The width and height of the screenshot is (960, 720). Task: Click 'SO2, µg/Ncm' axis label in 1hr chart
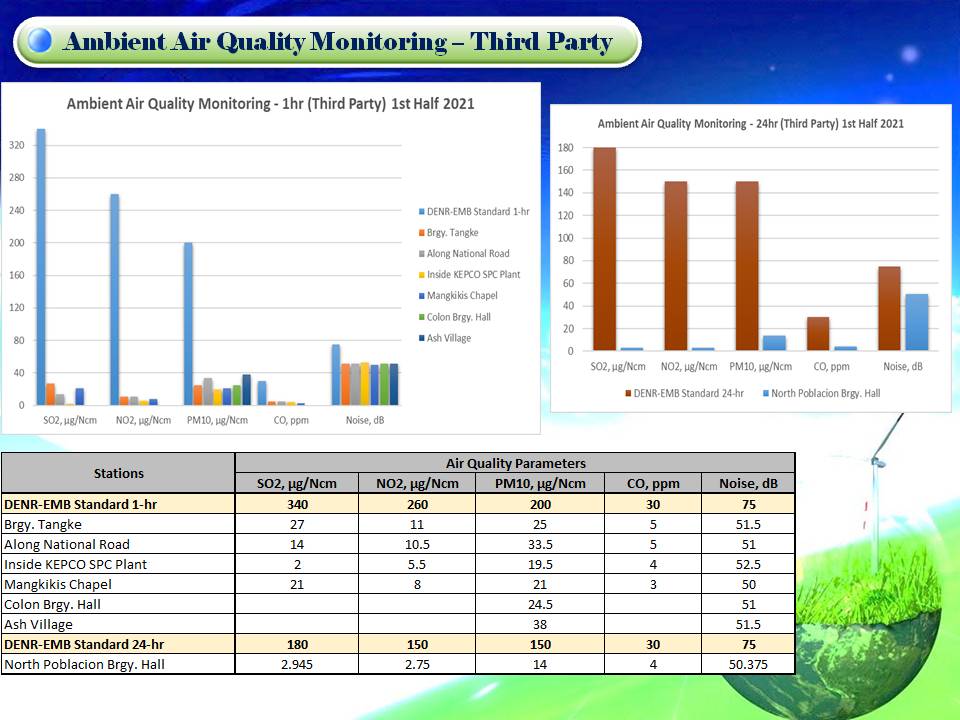[x=70, y=421]
